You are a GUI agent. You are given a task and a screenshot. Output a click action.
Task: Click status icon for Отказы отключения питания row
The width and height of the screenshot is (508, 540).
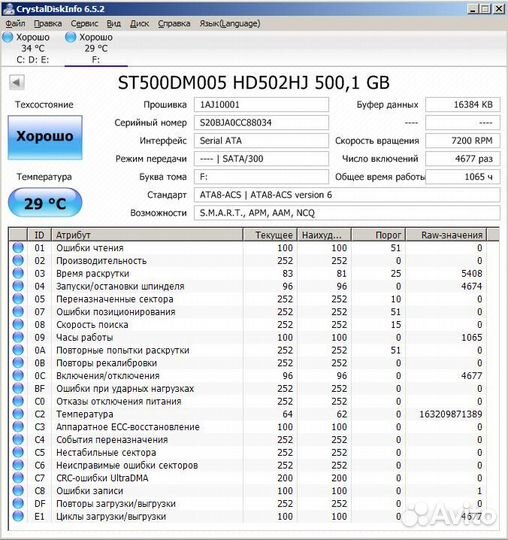[x=18, y=401]
